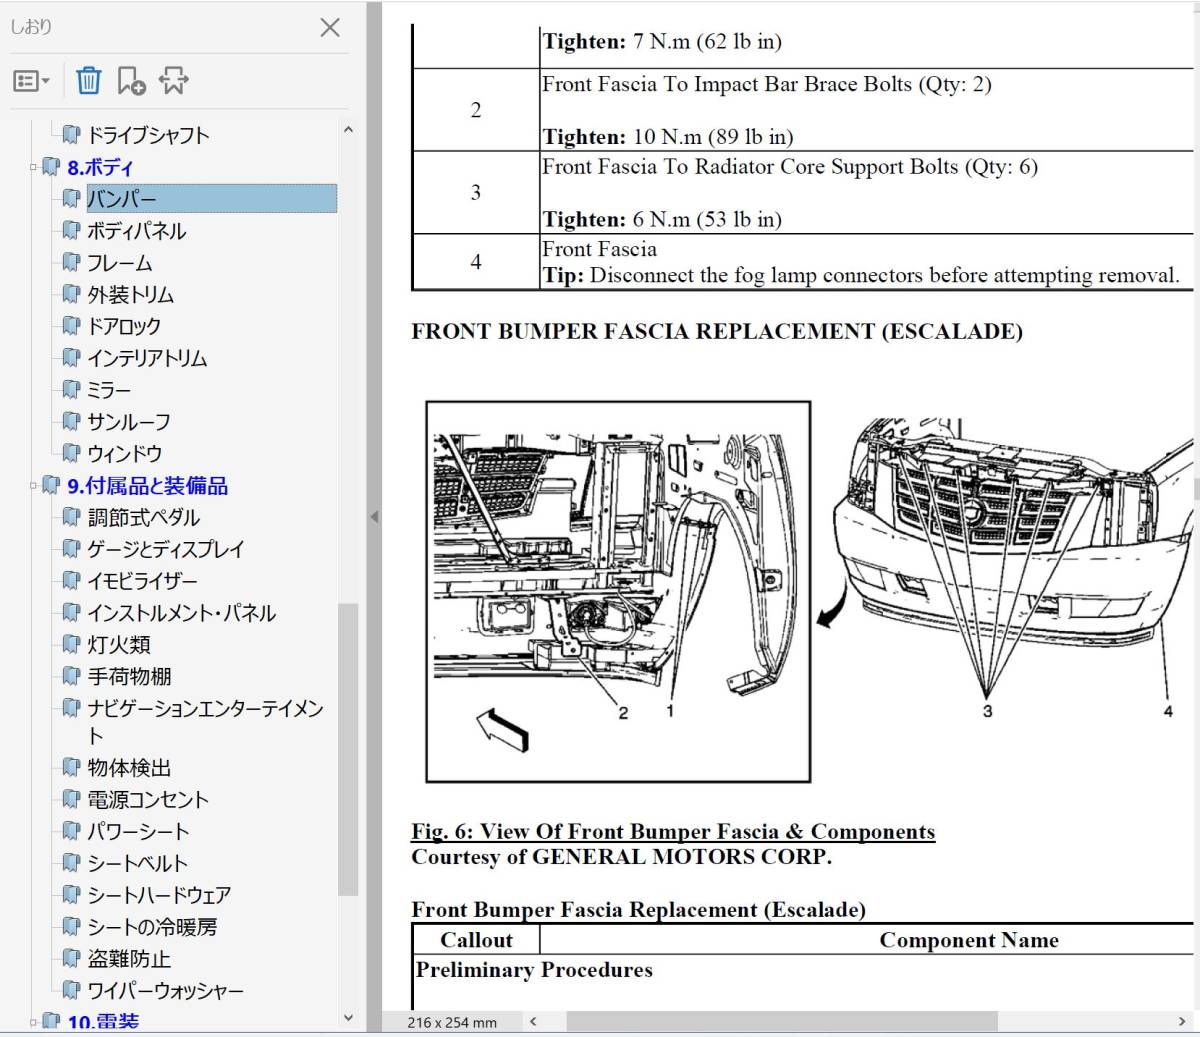Click the しおり panel title

tap(31, 27)
